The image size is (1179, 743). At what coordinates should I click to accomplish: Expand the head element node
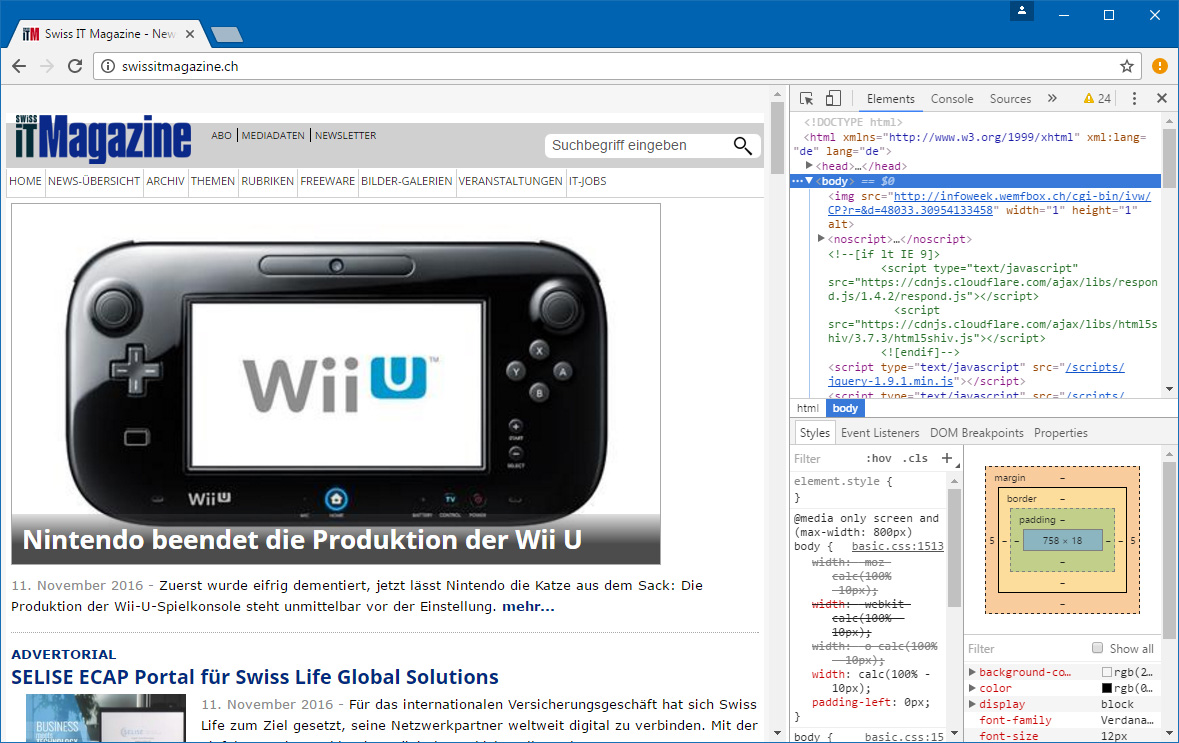(x=809, y=165)
